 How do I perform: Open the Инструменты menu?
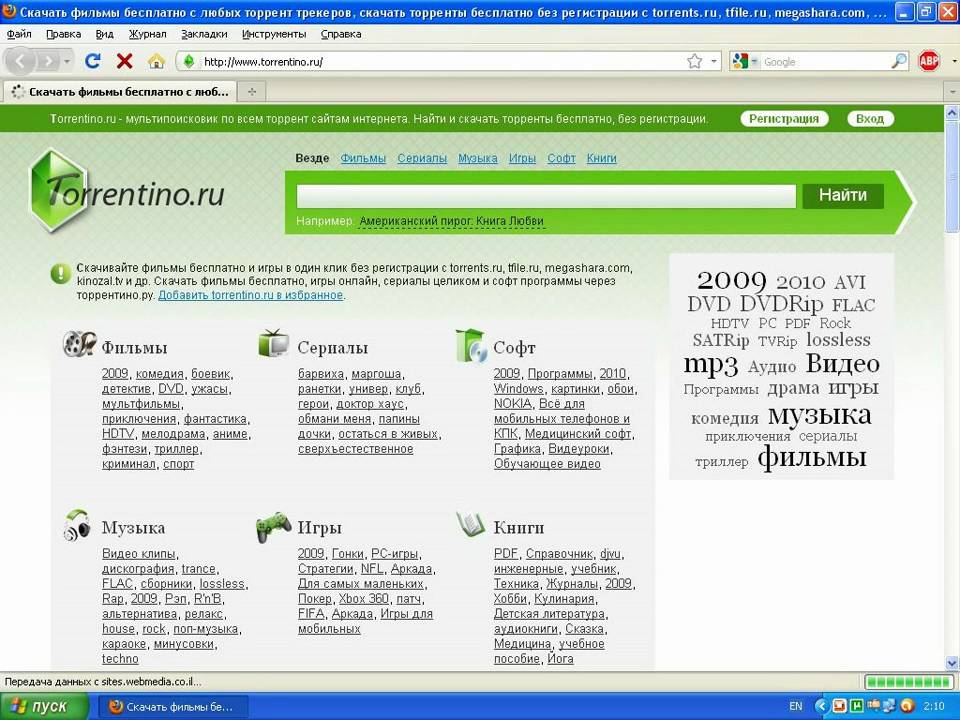point(274,34)
